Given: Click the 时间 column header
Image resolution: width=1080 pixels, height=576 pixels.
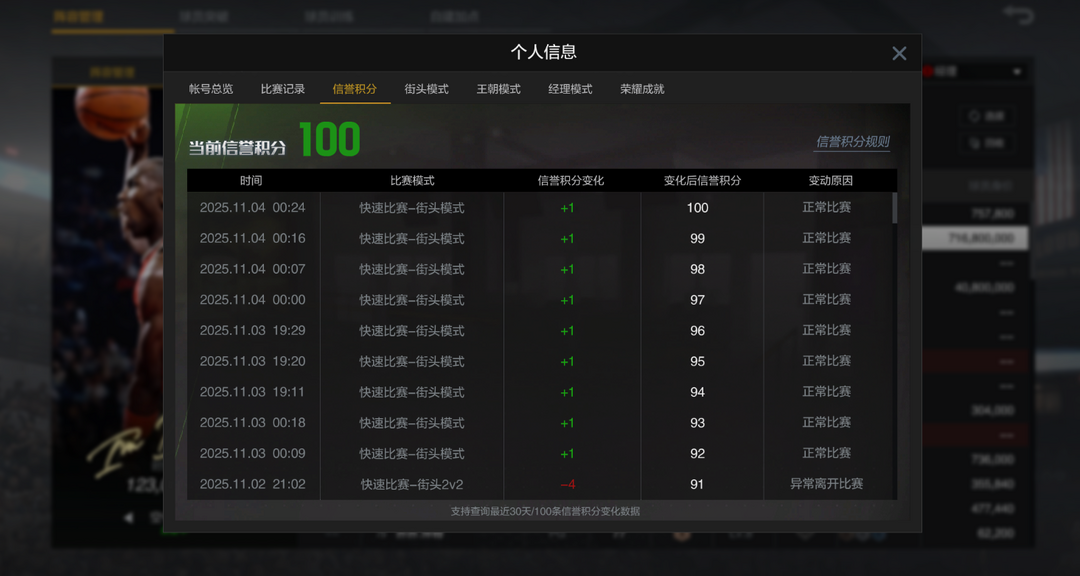Looking at the screenshot, I should tap(251, 181).
